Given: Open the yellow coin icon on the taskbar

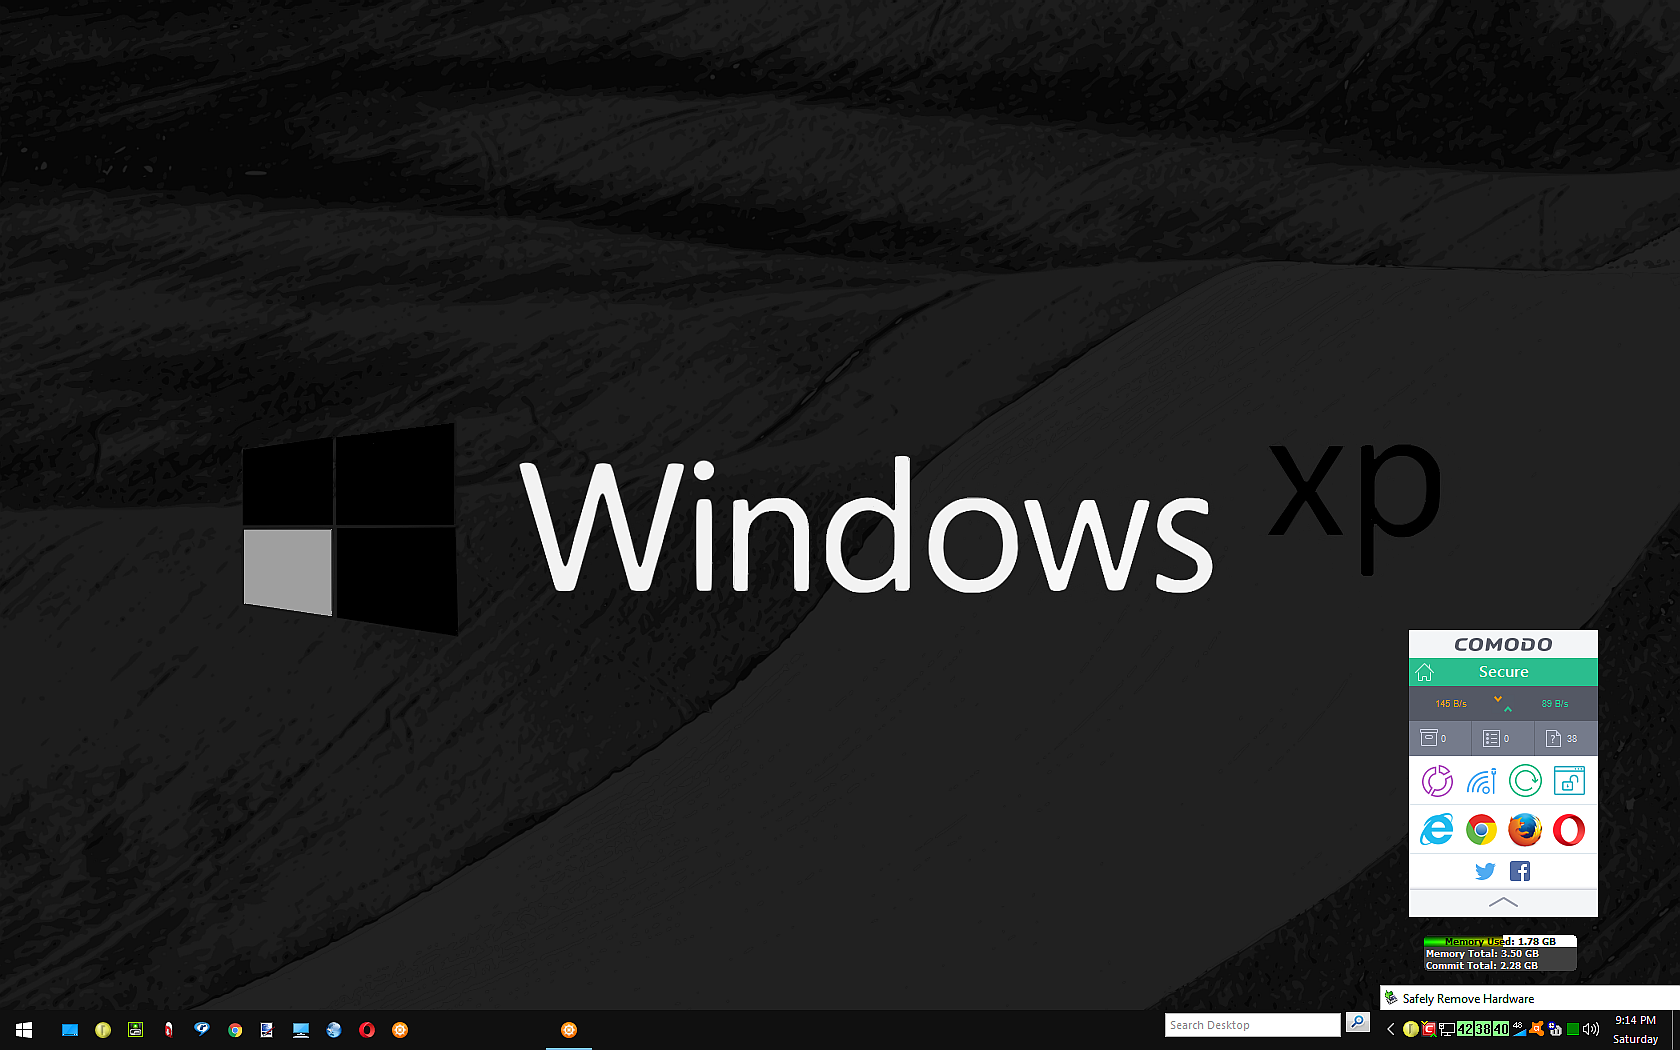Looking at the screenshot, I should click(x=103, y=1030).
